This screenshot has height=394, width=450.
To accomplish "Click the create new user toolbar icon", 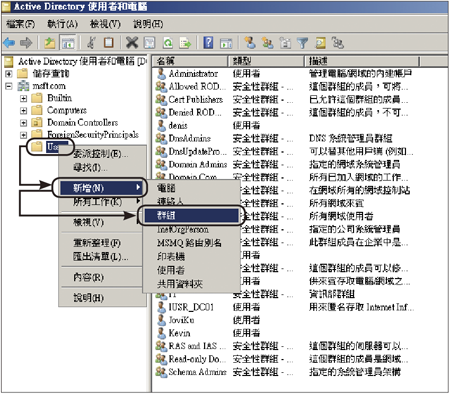I will [x=250, y=43].
